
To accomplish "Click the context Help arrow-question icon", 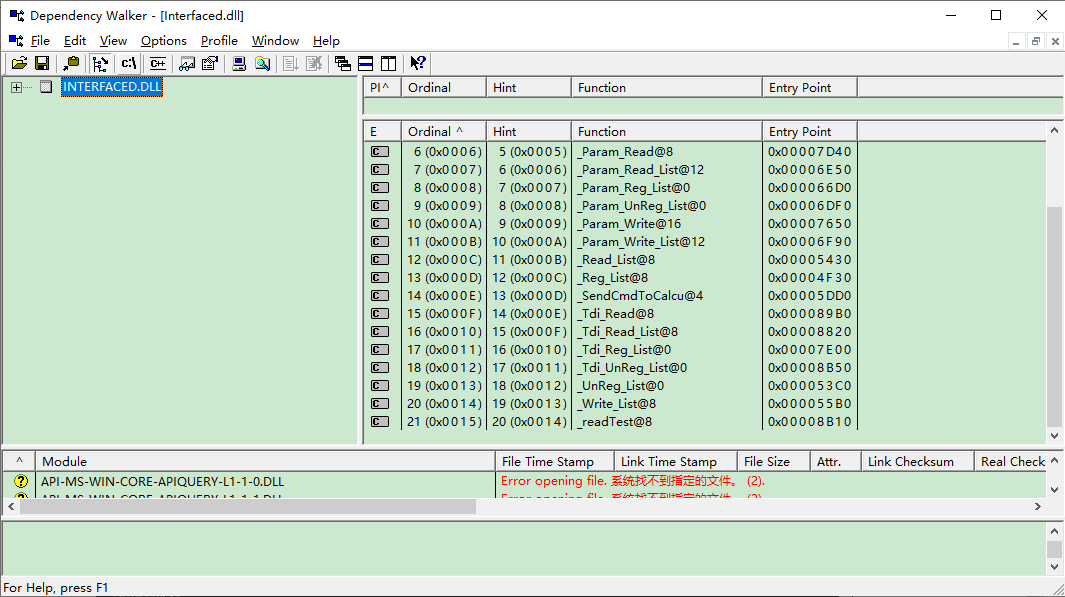I will (418, 63).
